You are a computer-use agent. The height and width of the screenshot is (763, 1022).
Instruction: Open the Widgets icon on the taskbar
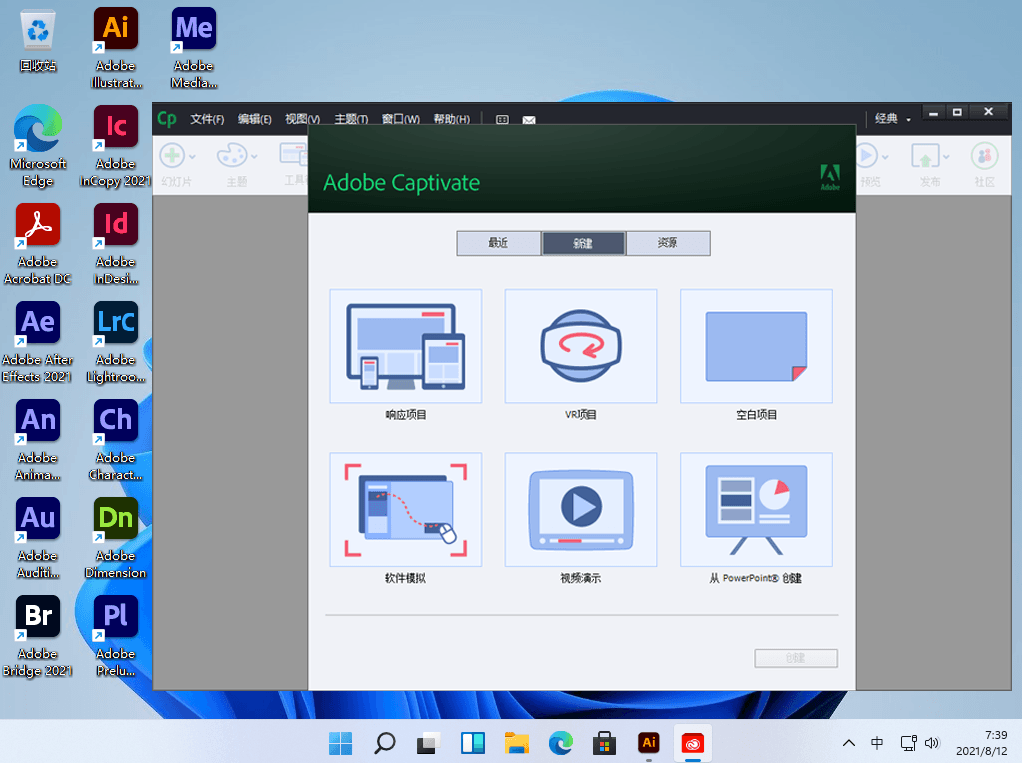click(473, 743)
